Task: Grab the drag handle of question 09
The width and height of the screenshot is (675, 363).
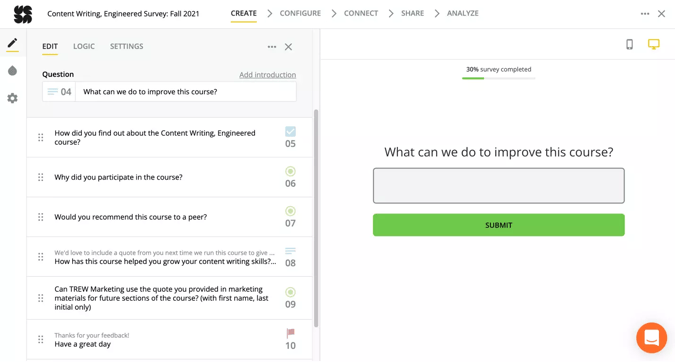Action: coord(40,298)
